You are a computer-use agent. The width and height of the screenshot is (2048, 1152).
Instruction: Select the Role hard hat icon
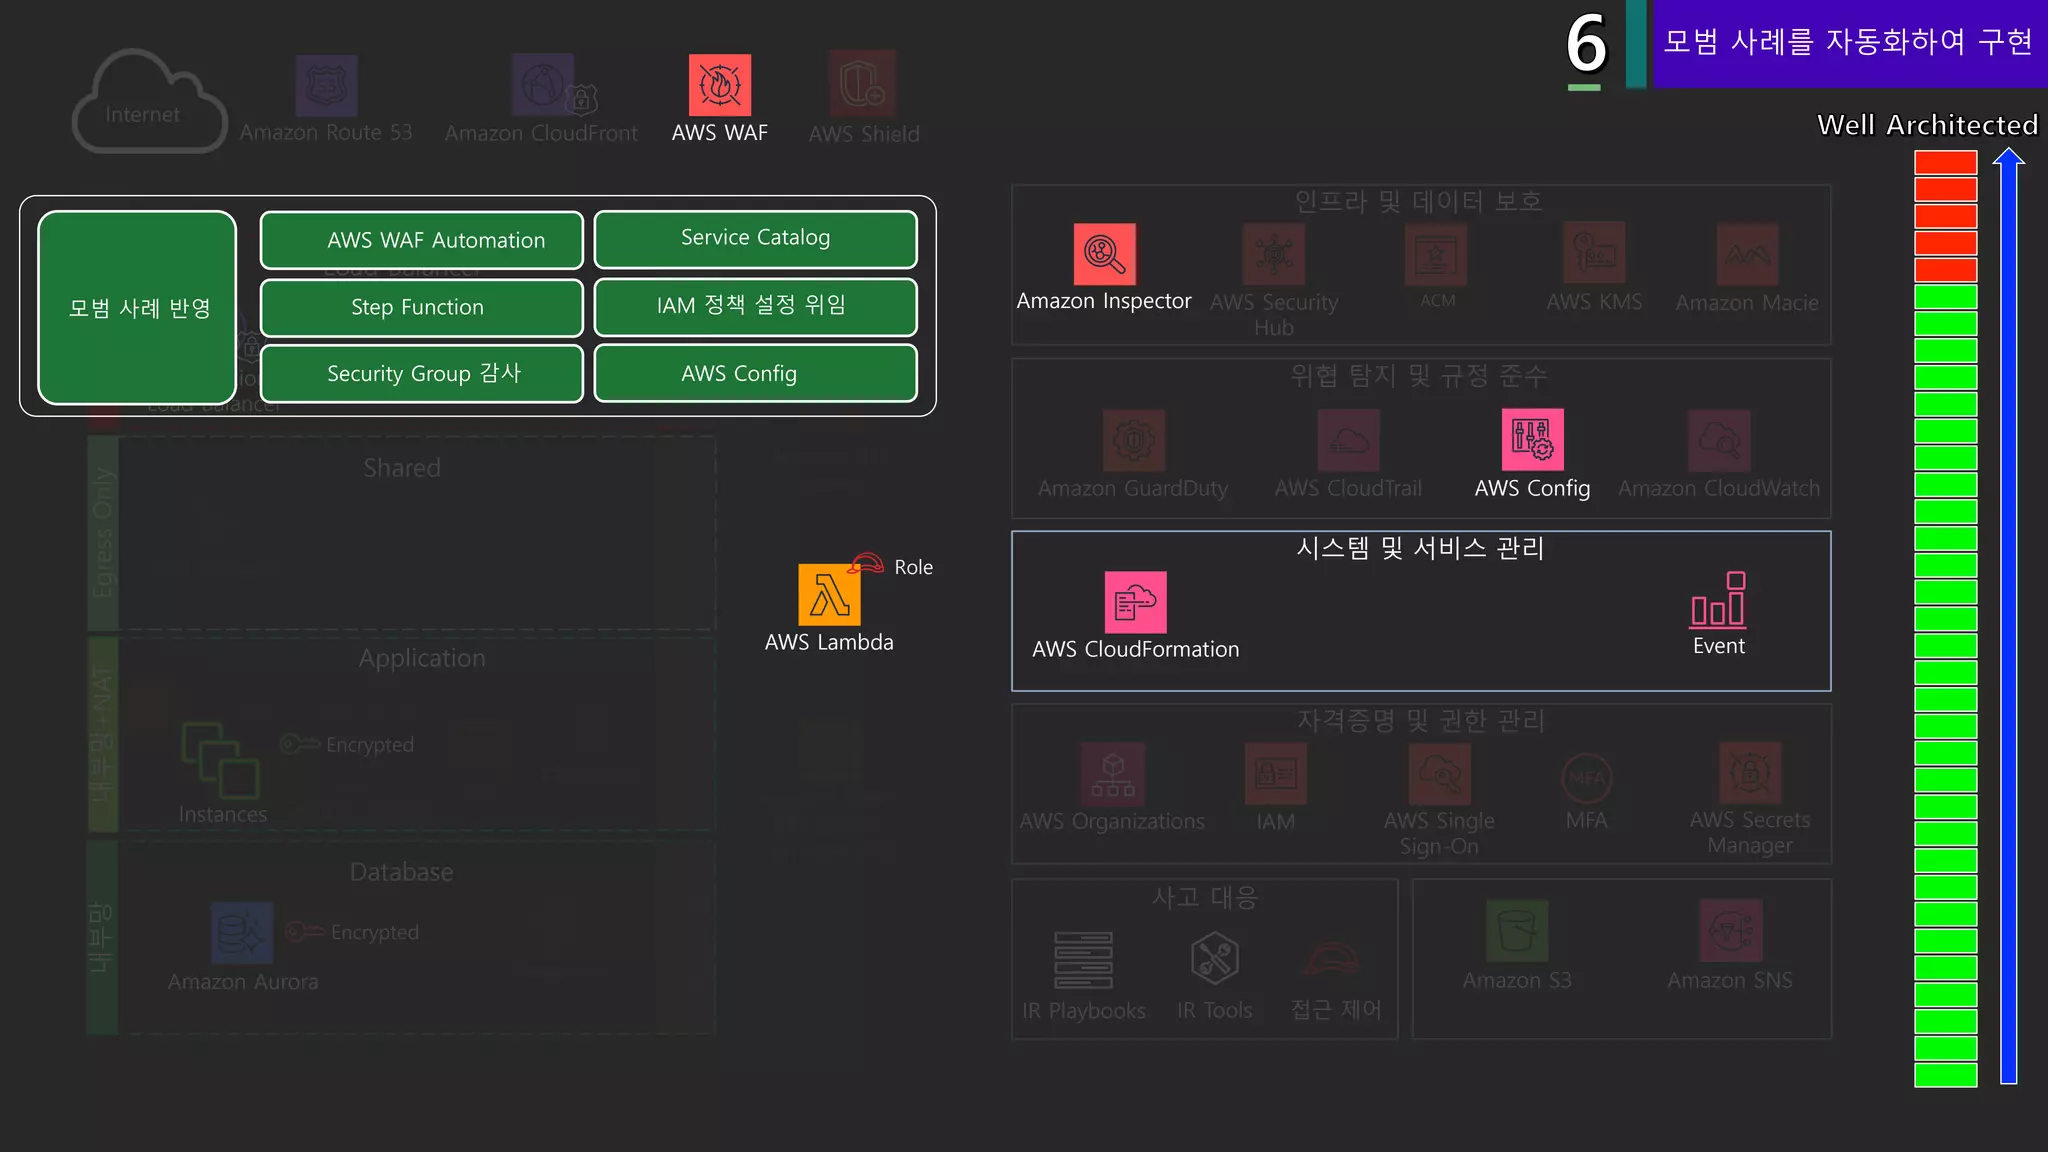coord(866,564)
